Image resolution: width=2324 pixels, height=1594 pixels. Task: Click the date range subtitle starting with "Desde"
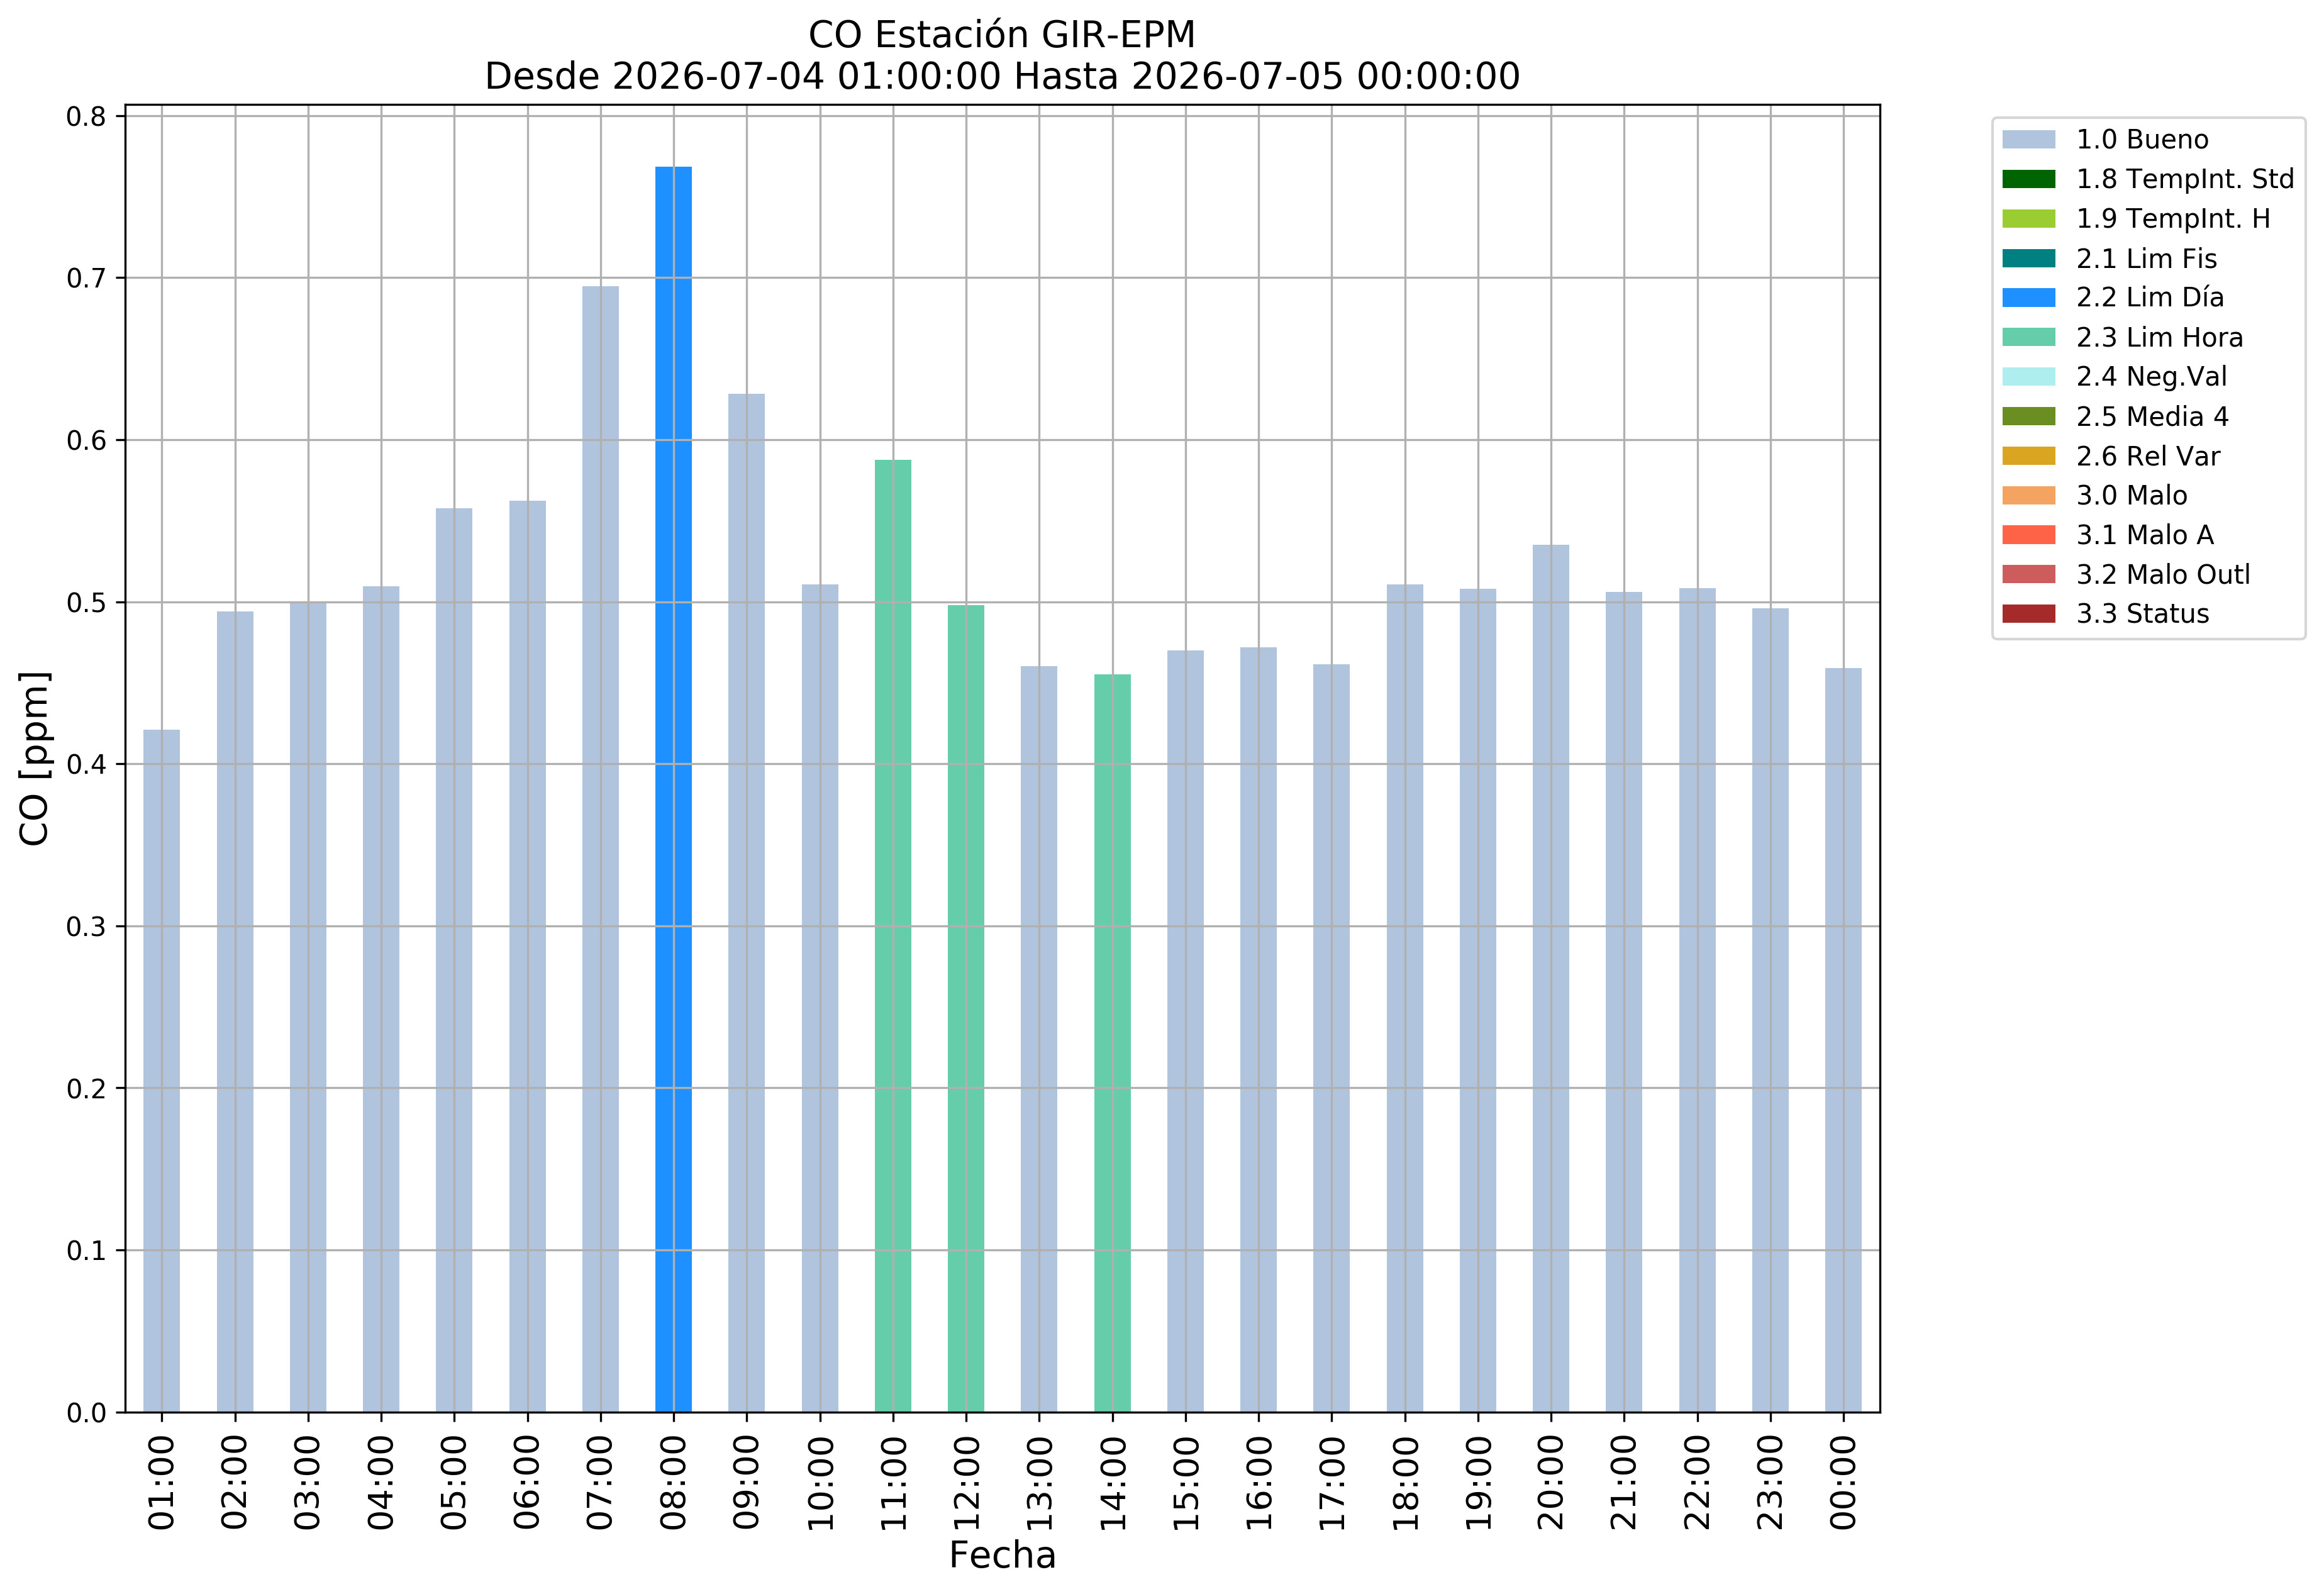[1002, 76]
